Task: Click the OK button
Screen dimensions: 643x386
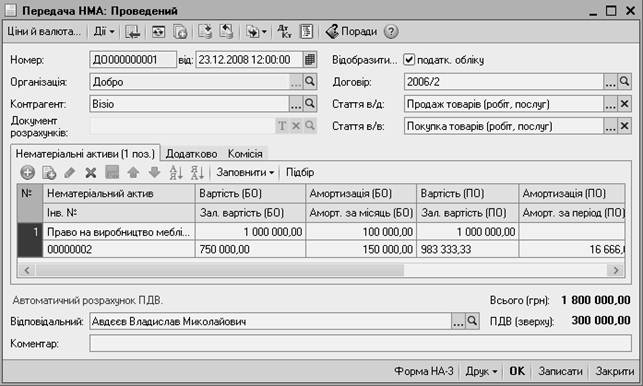Action: tap(517, 371)
